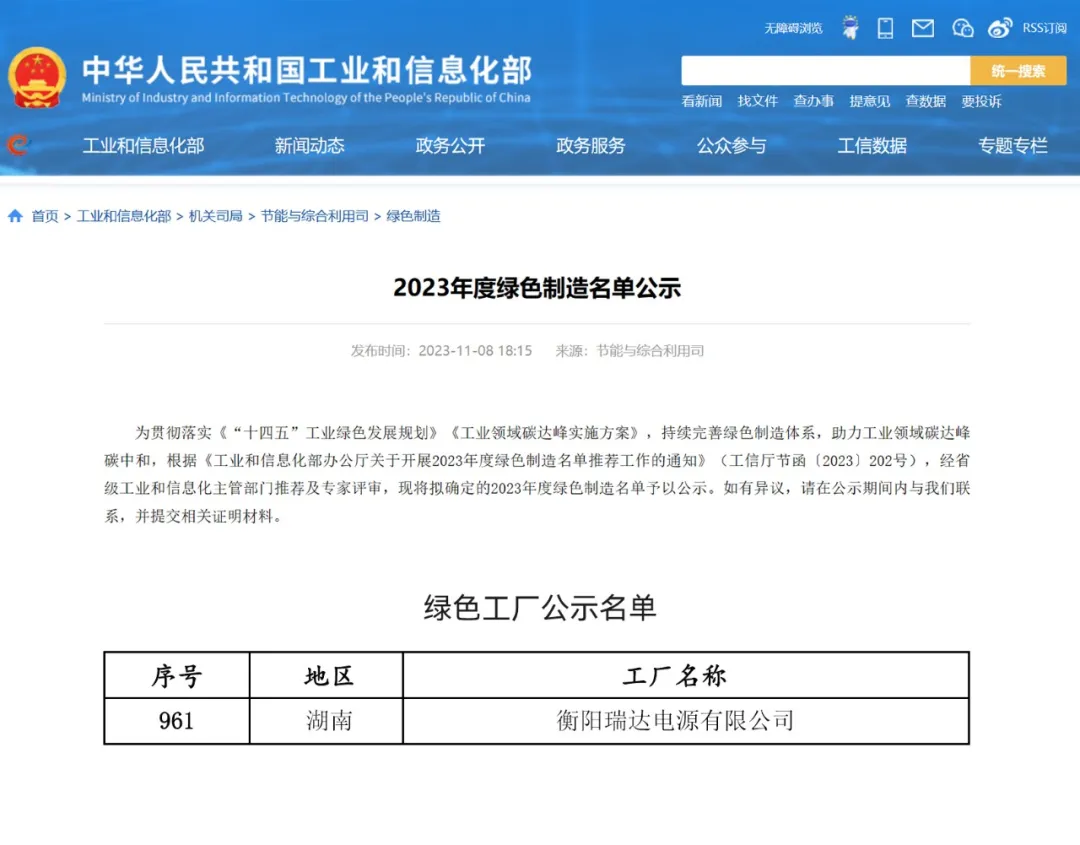The image size is (1080, 845).
Task: Click the RSS订阅 link
Action: pos(1044,28)
